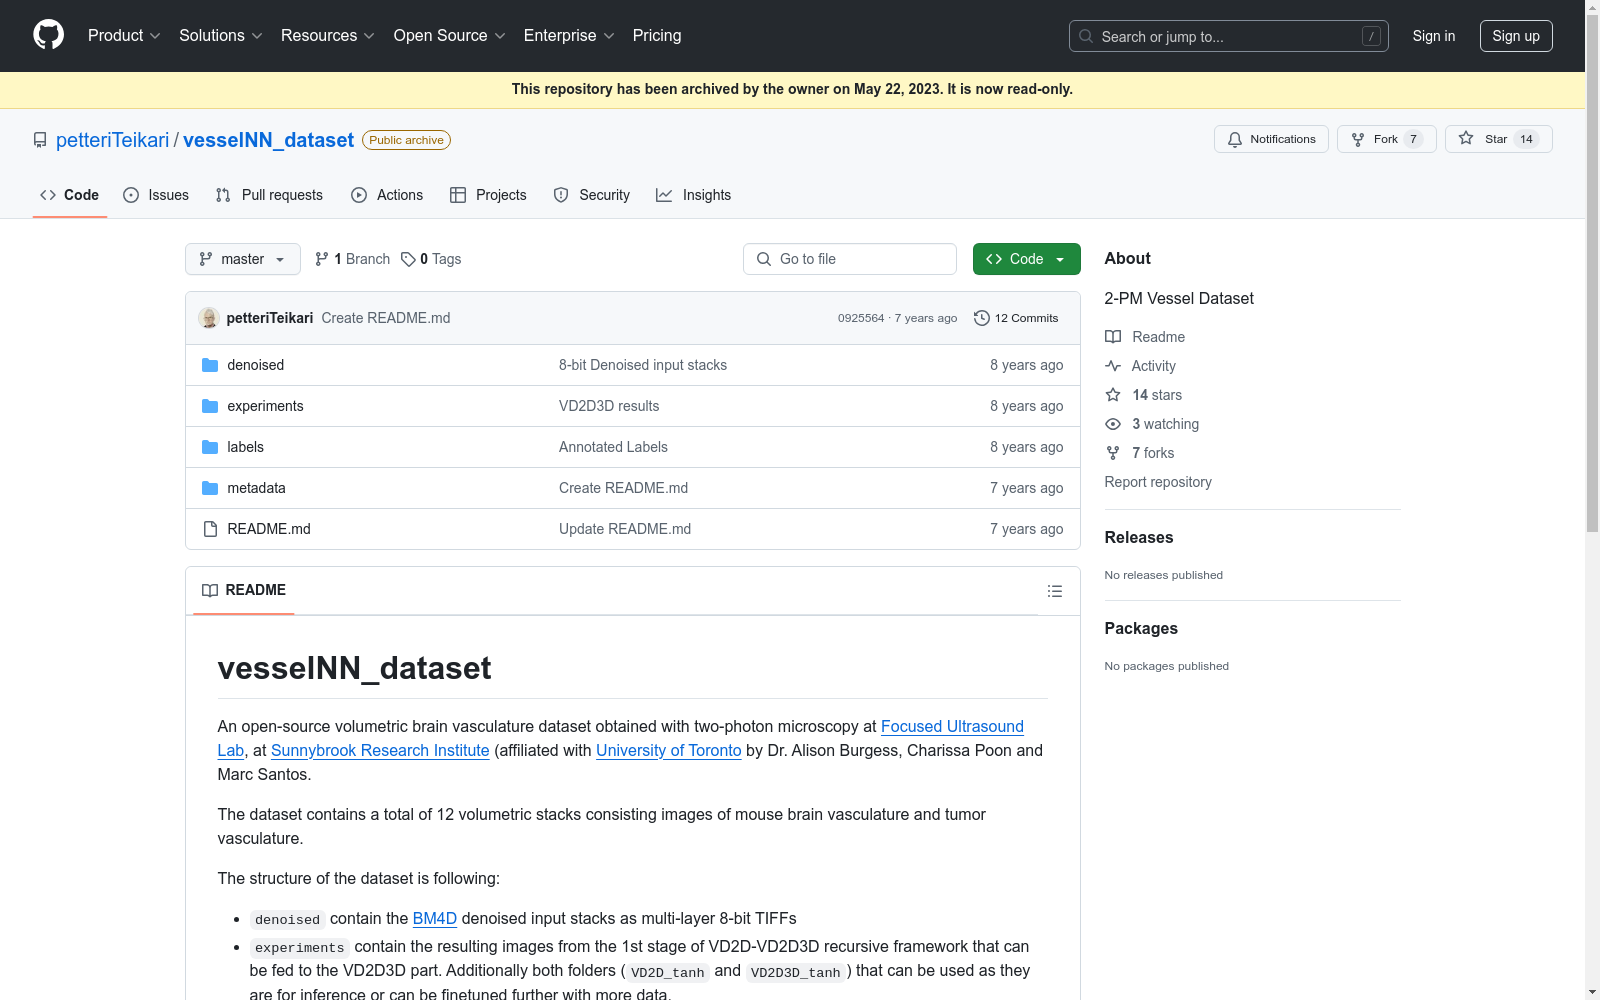Open the Pricing page
The image size is (1600, 1000).
click(x=657, y=35)
